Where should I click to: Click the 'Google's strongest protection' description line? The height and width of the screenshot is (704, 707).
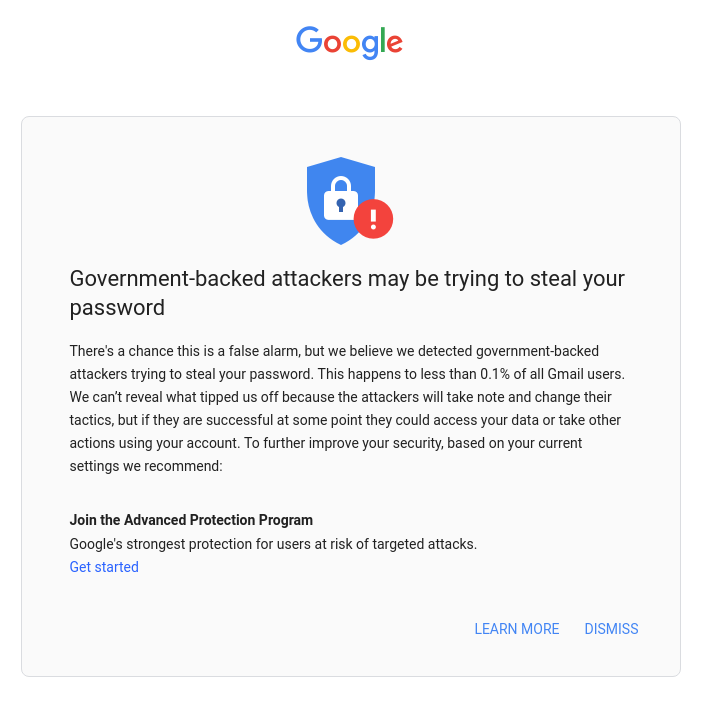pyautogui.click(x=273, y=544)
